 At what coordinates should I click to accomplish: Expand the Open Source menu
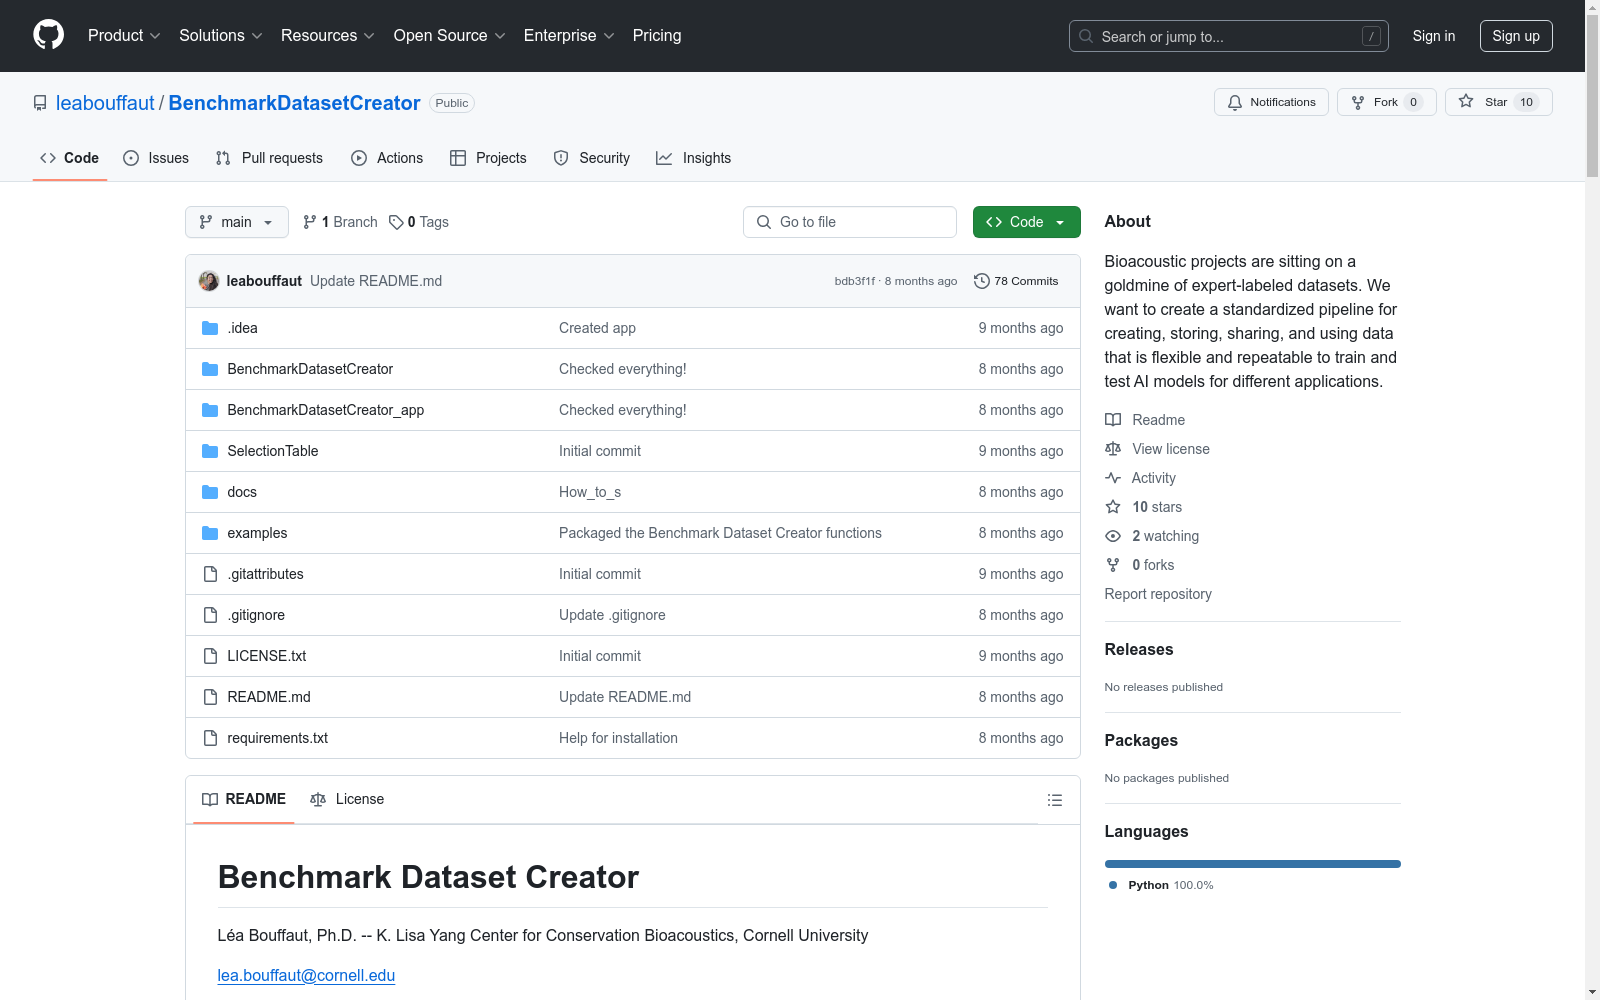(450, 36)
